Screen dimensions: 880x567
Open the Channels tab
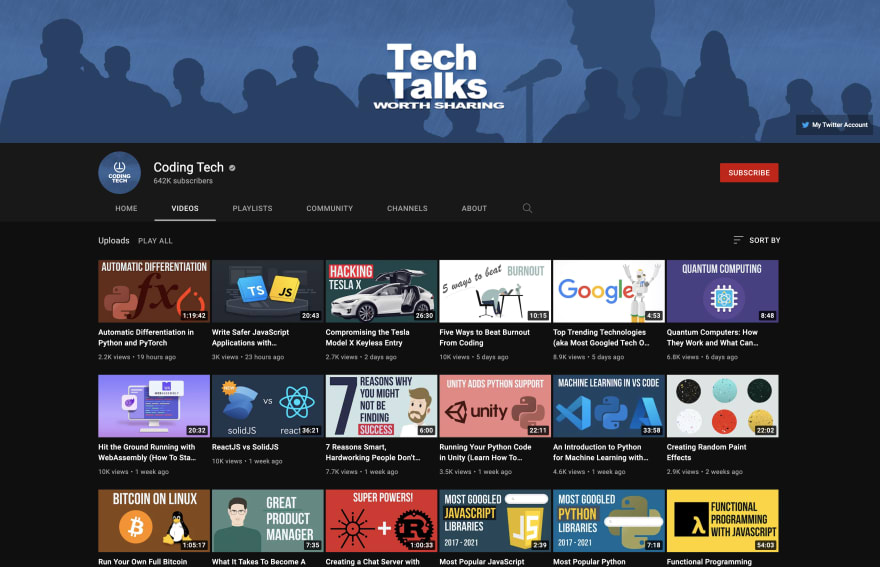[x=407, y=208]
